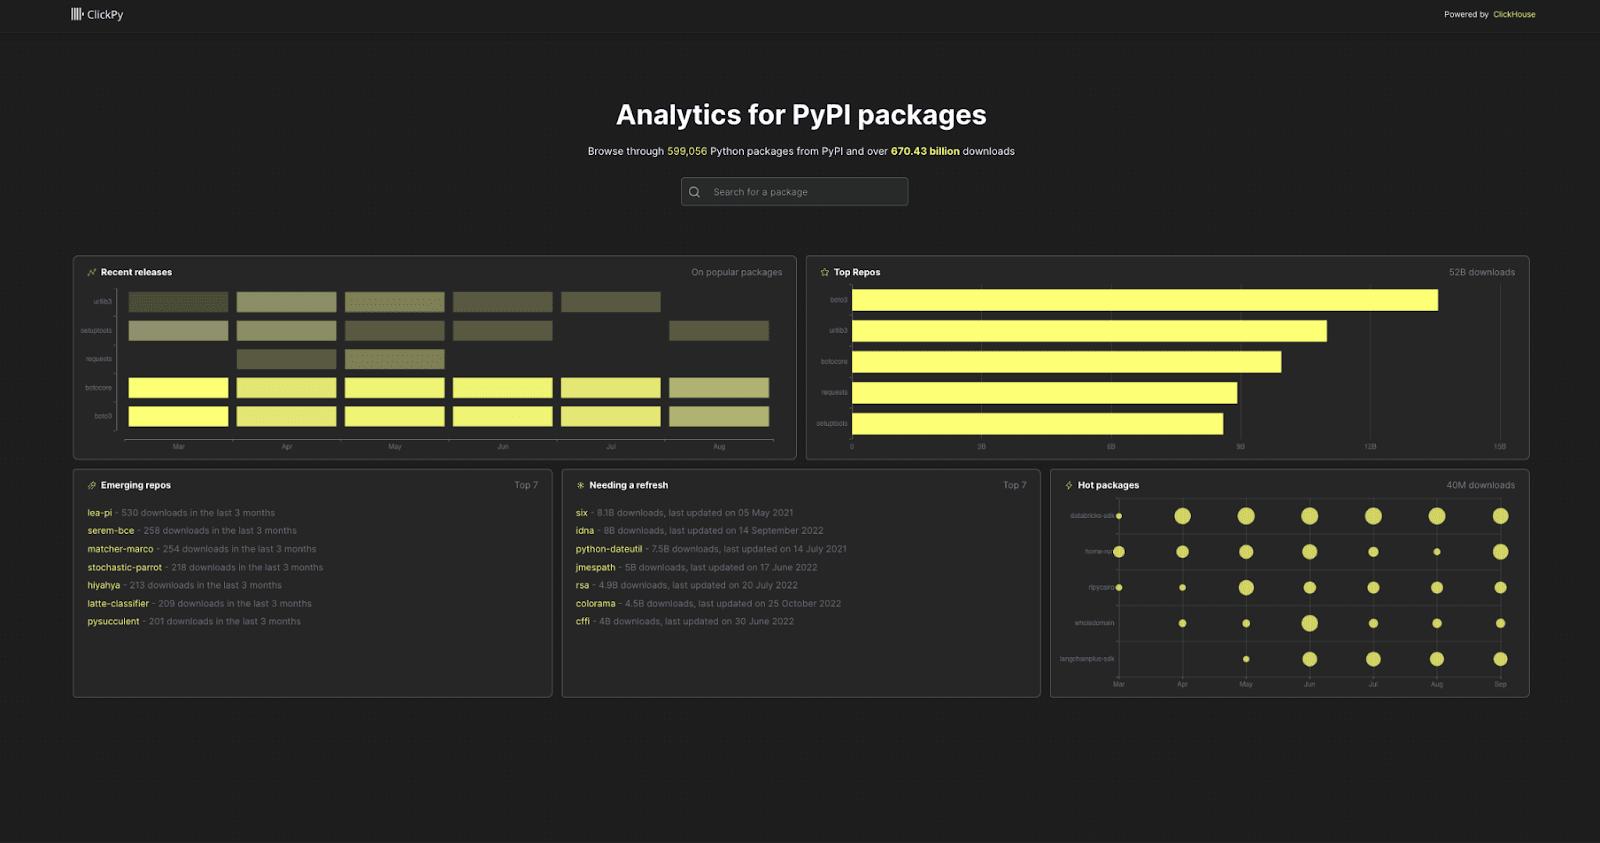Click the botocore bar in Top Repos
This screenshot has height=843, width=1600.
pyautogui.click(x=1066, y=362)
